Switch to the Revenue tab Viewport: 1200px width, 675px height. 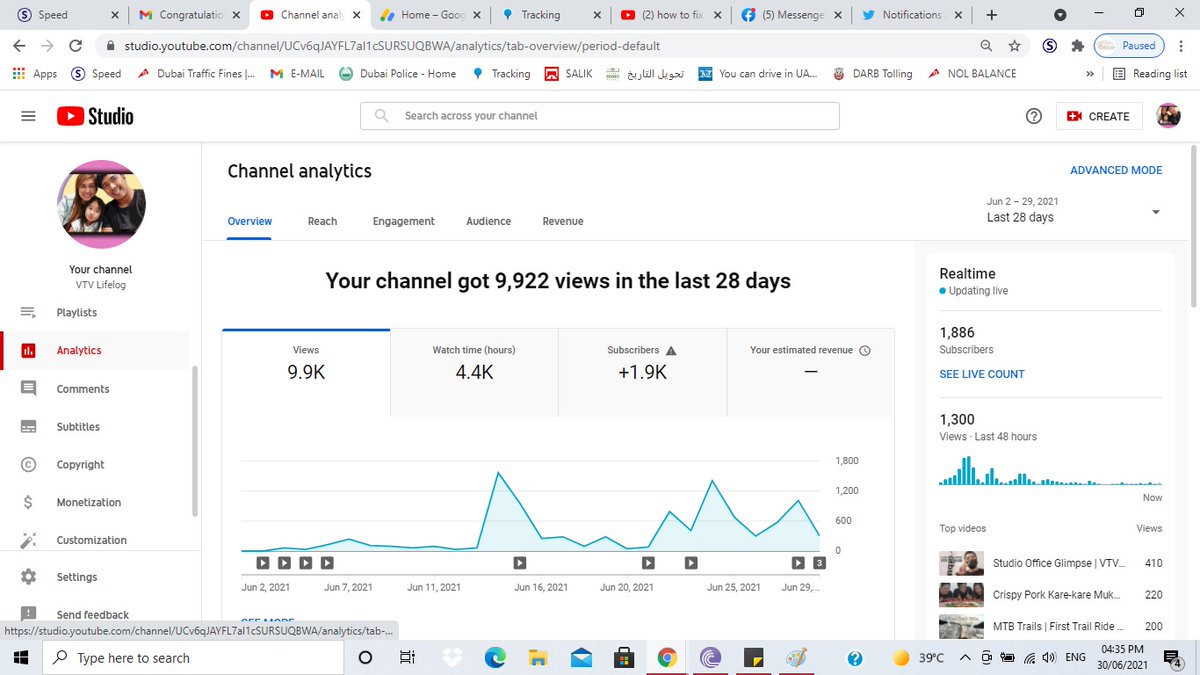pyautogui.click(x=563, y=221)
